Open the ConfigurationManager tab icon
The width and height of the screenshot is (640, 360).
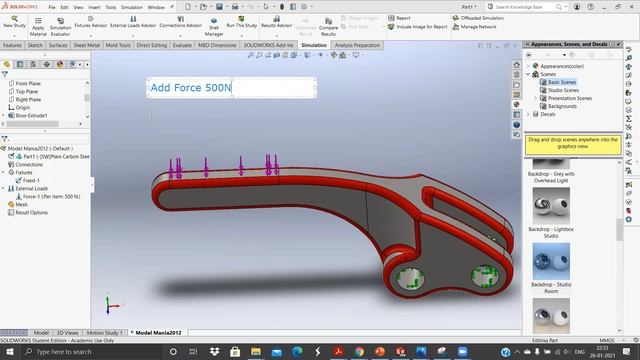click(33, 64)
